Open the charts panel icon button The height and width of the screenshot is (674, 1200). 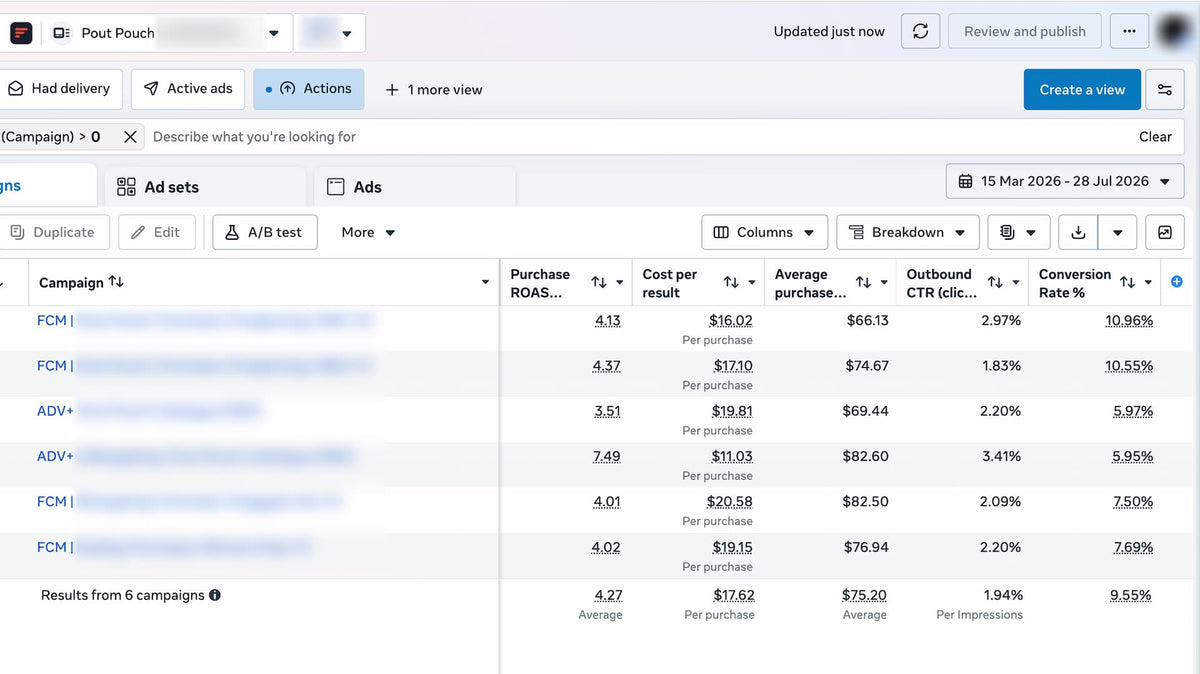pyautogui.click(x=1165, y=232)
